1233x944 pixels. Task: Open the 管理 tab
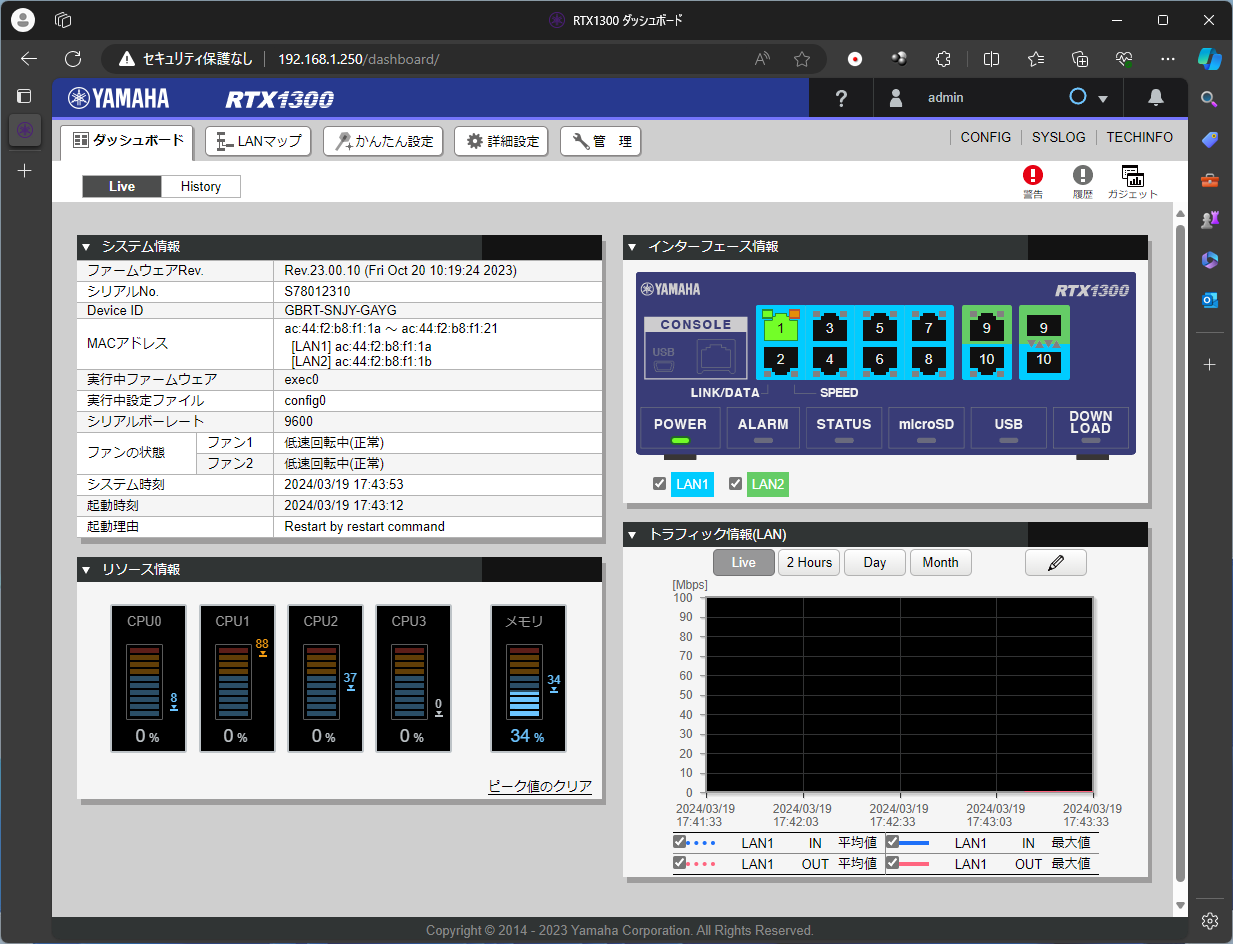[x=600, y=141]
